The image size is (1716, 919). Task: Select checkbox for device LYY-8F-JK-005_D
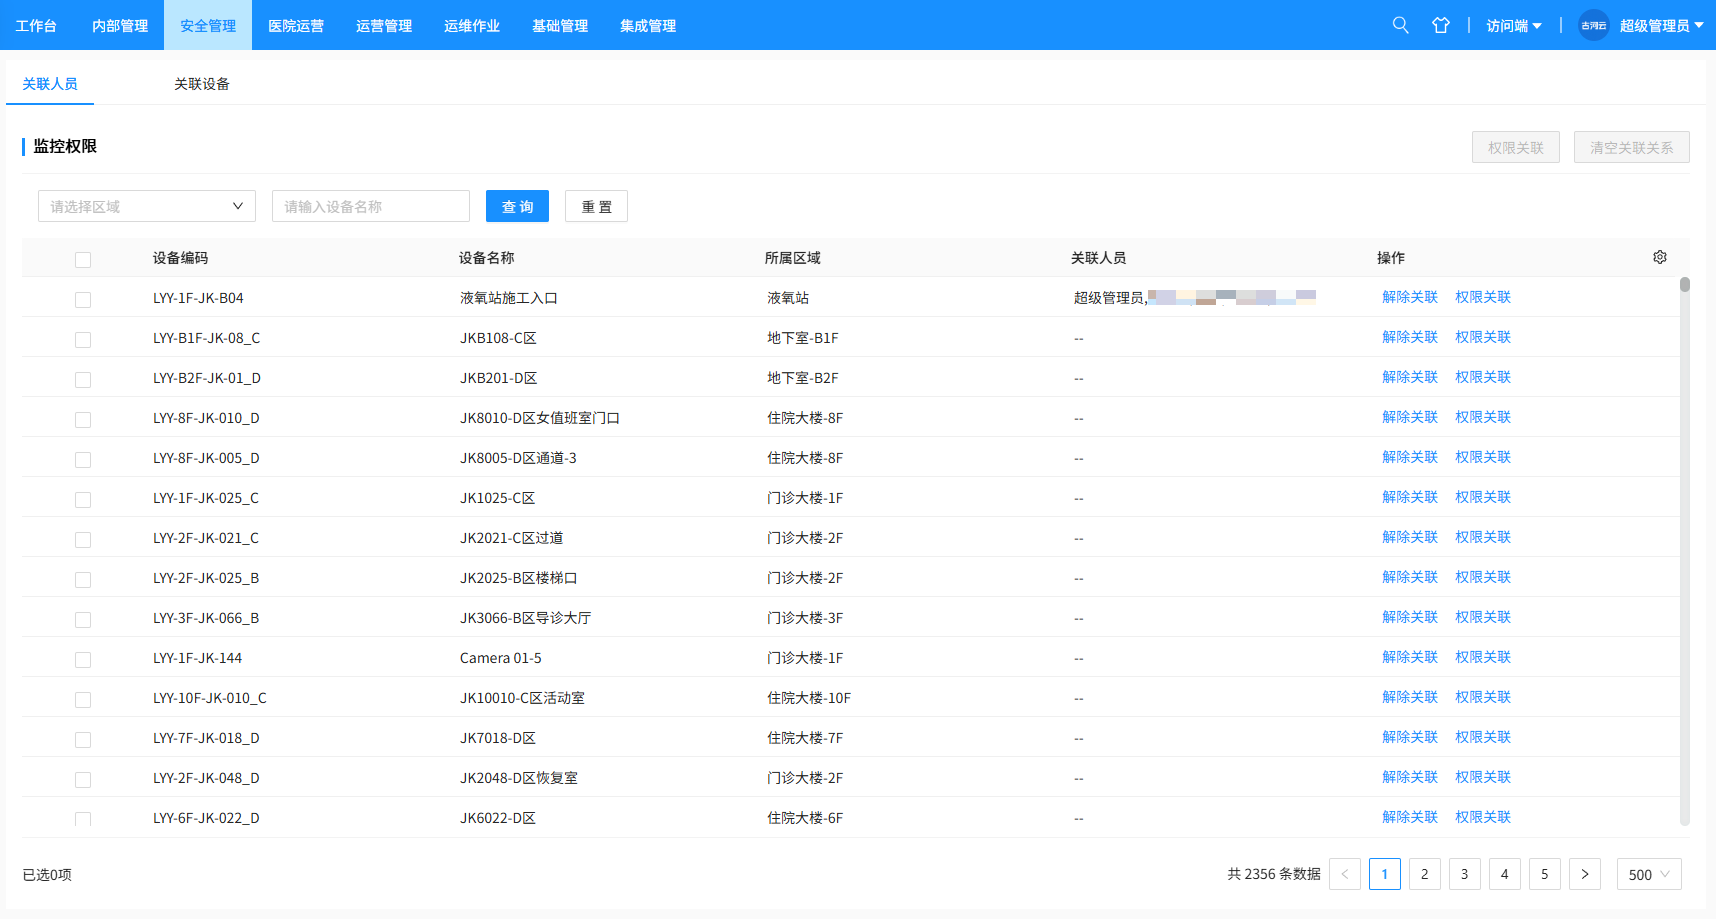coord(83,460)
